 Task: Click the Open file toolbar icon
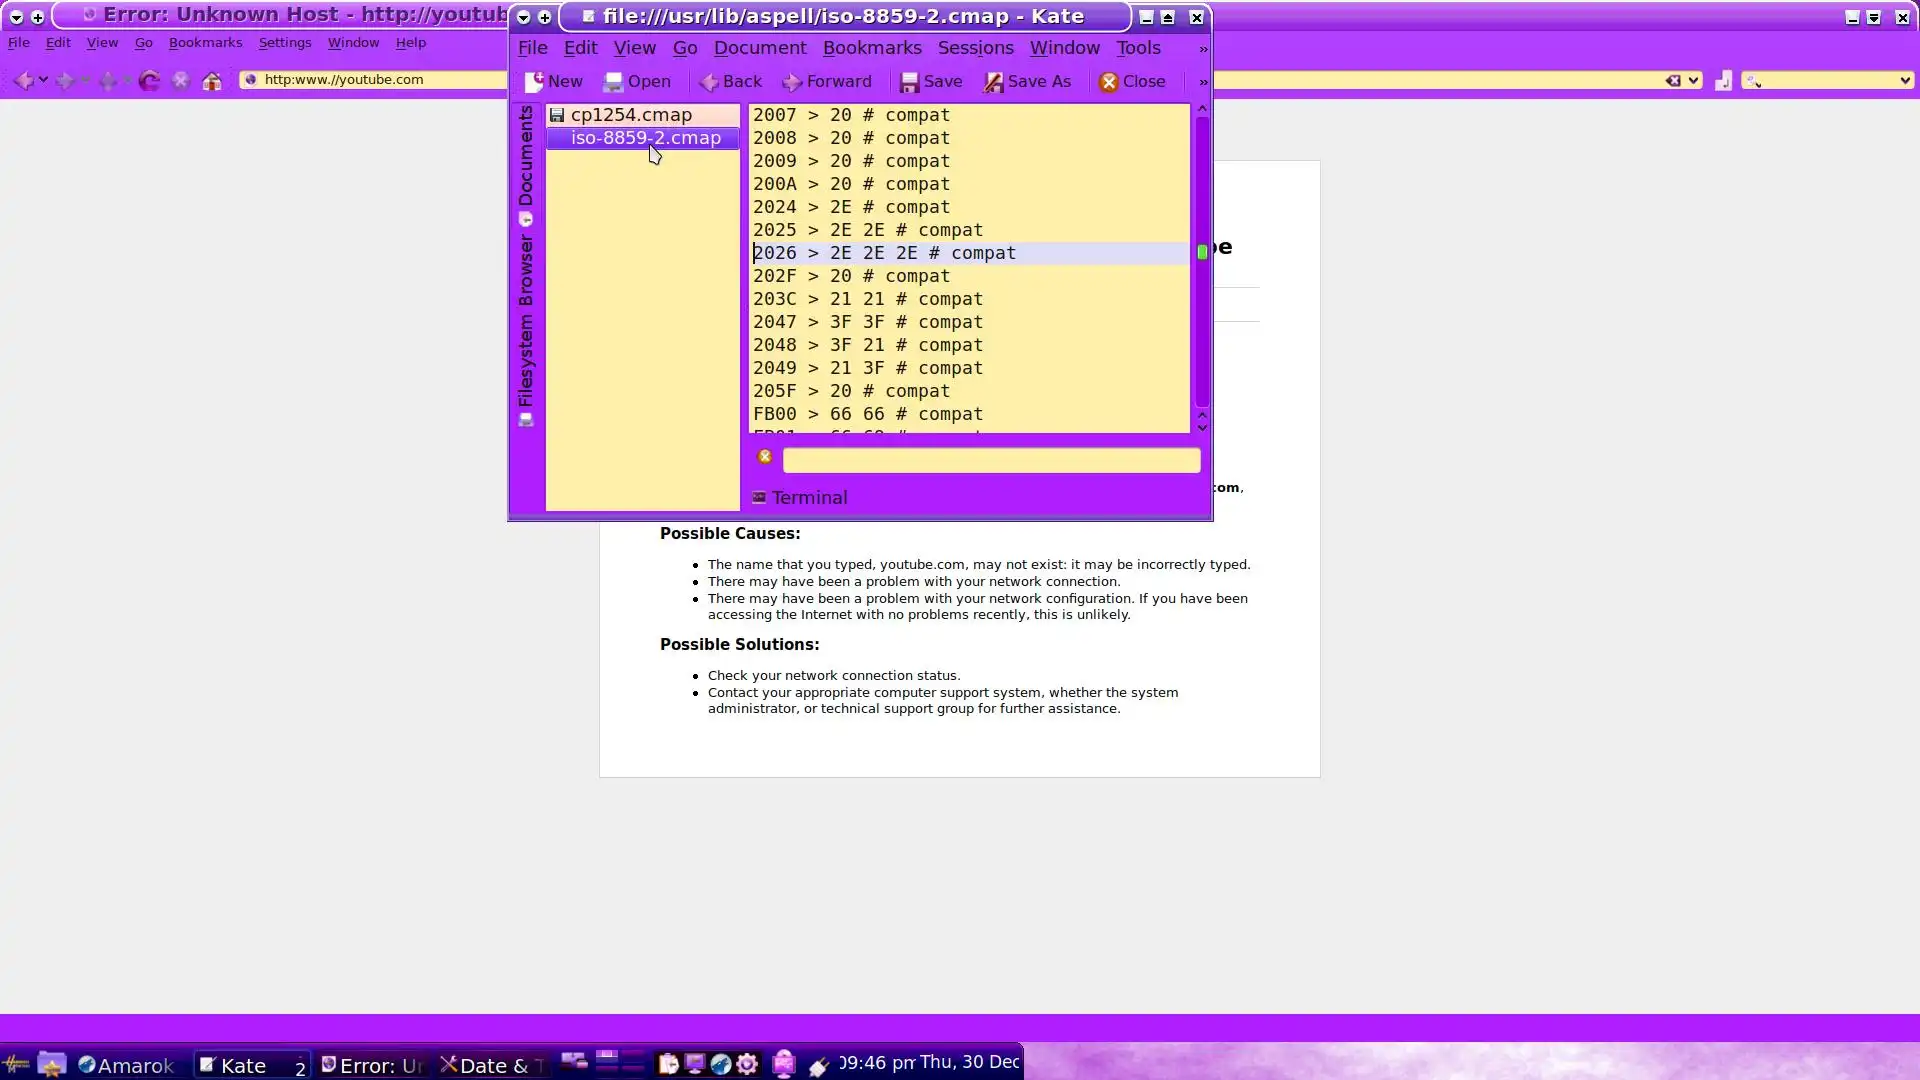pyautogui.click(x=613, y=82)
